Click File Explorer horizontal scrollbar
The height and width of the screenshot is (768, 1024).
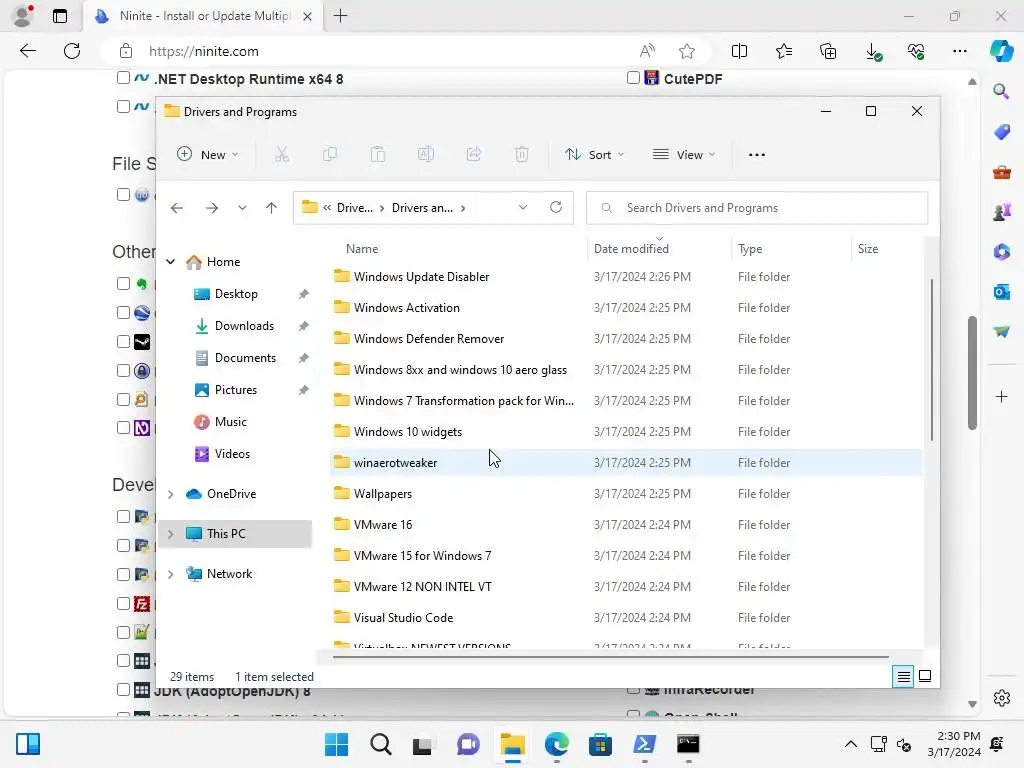coord(611,657)
